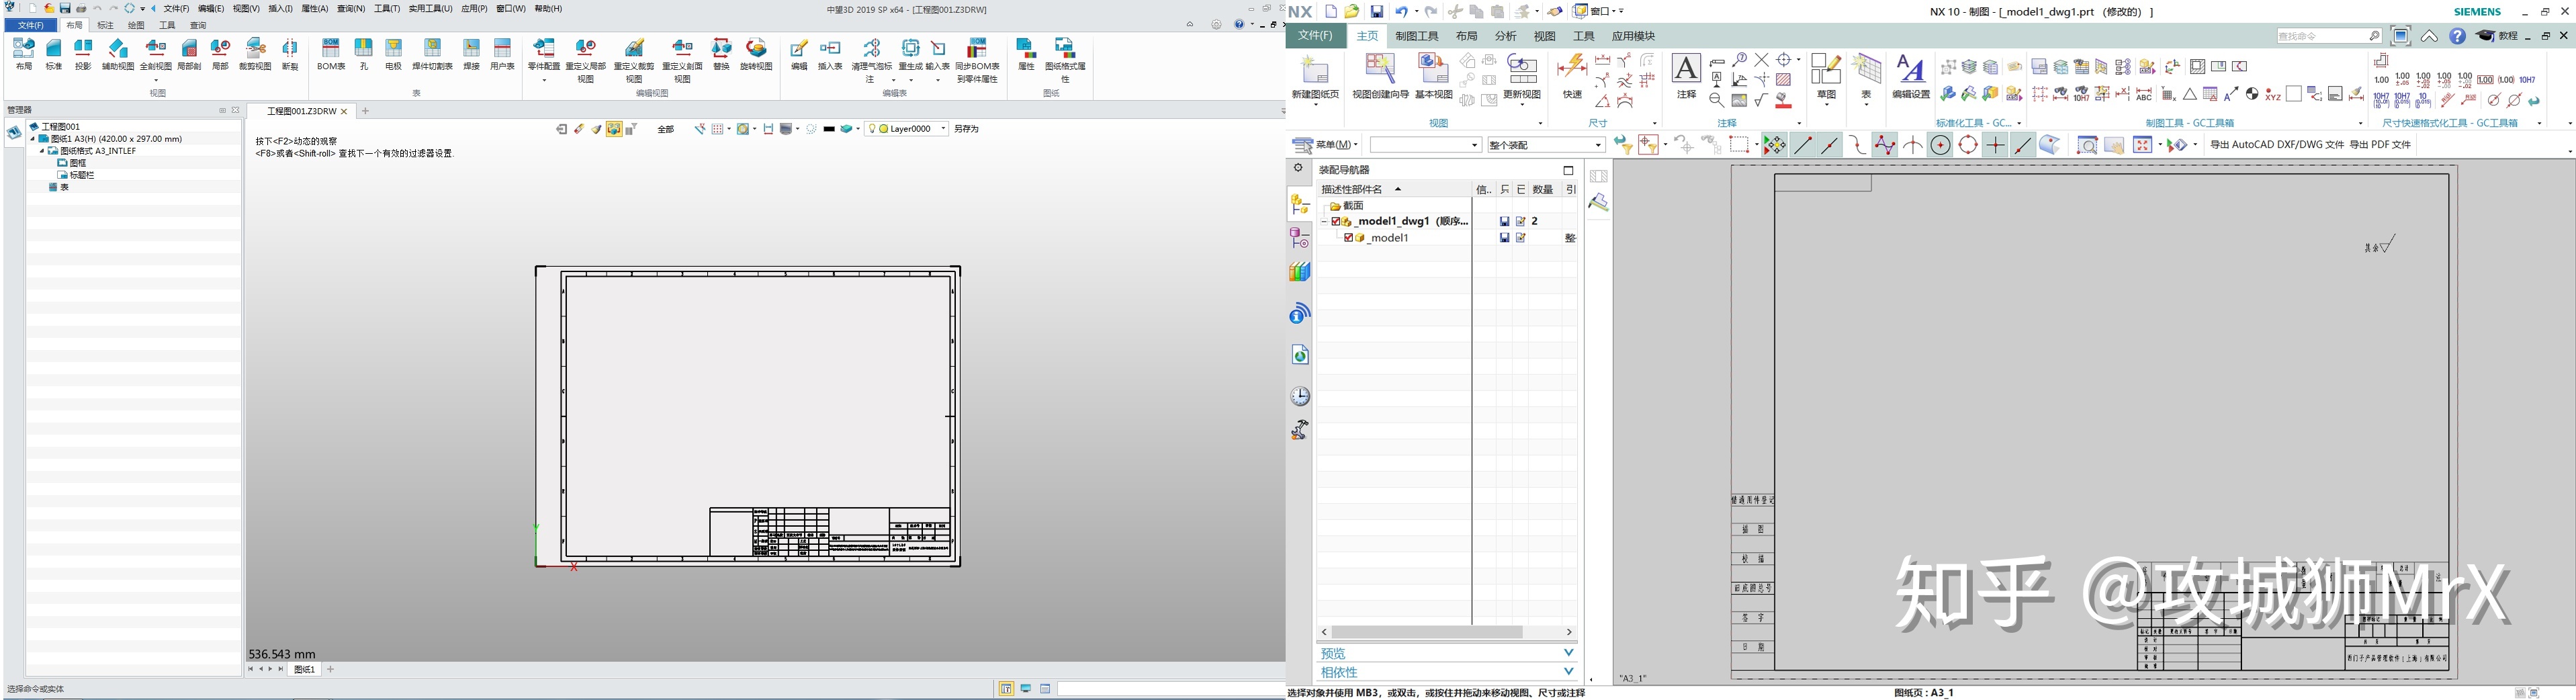Click the 查找命令 search field in NX
Screen dimensions: 2576x700
tap(2329, 36)
